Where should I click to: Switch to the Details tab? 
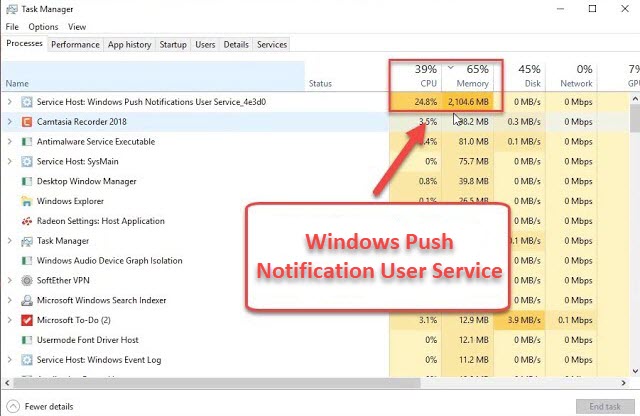[236, 44]
